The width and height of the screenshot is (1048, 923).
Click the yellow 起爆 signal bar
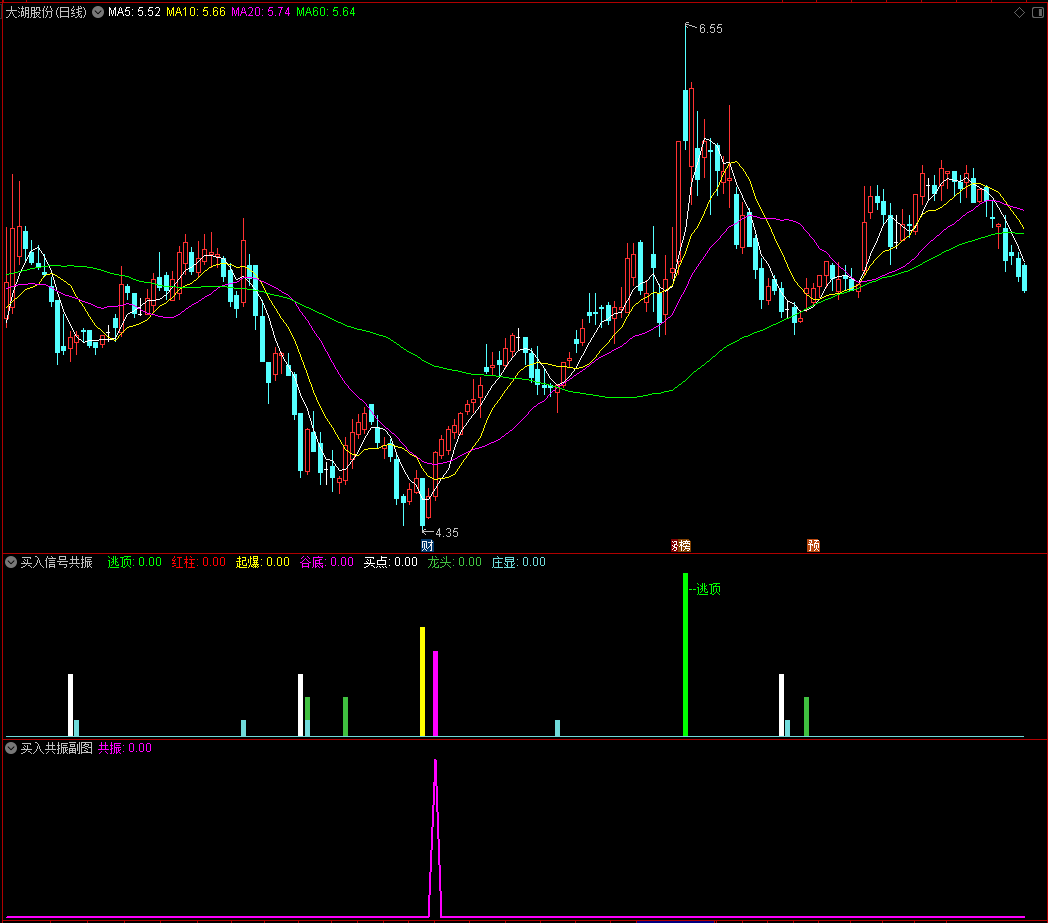(422, 682)
